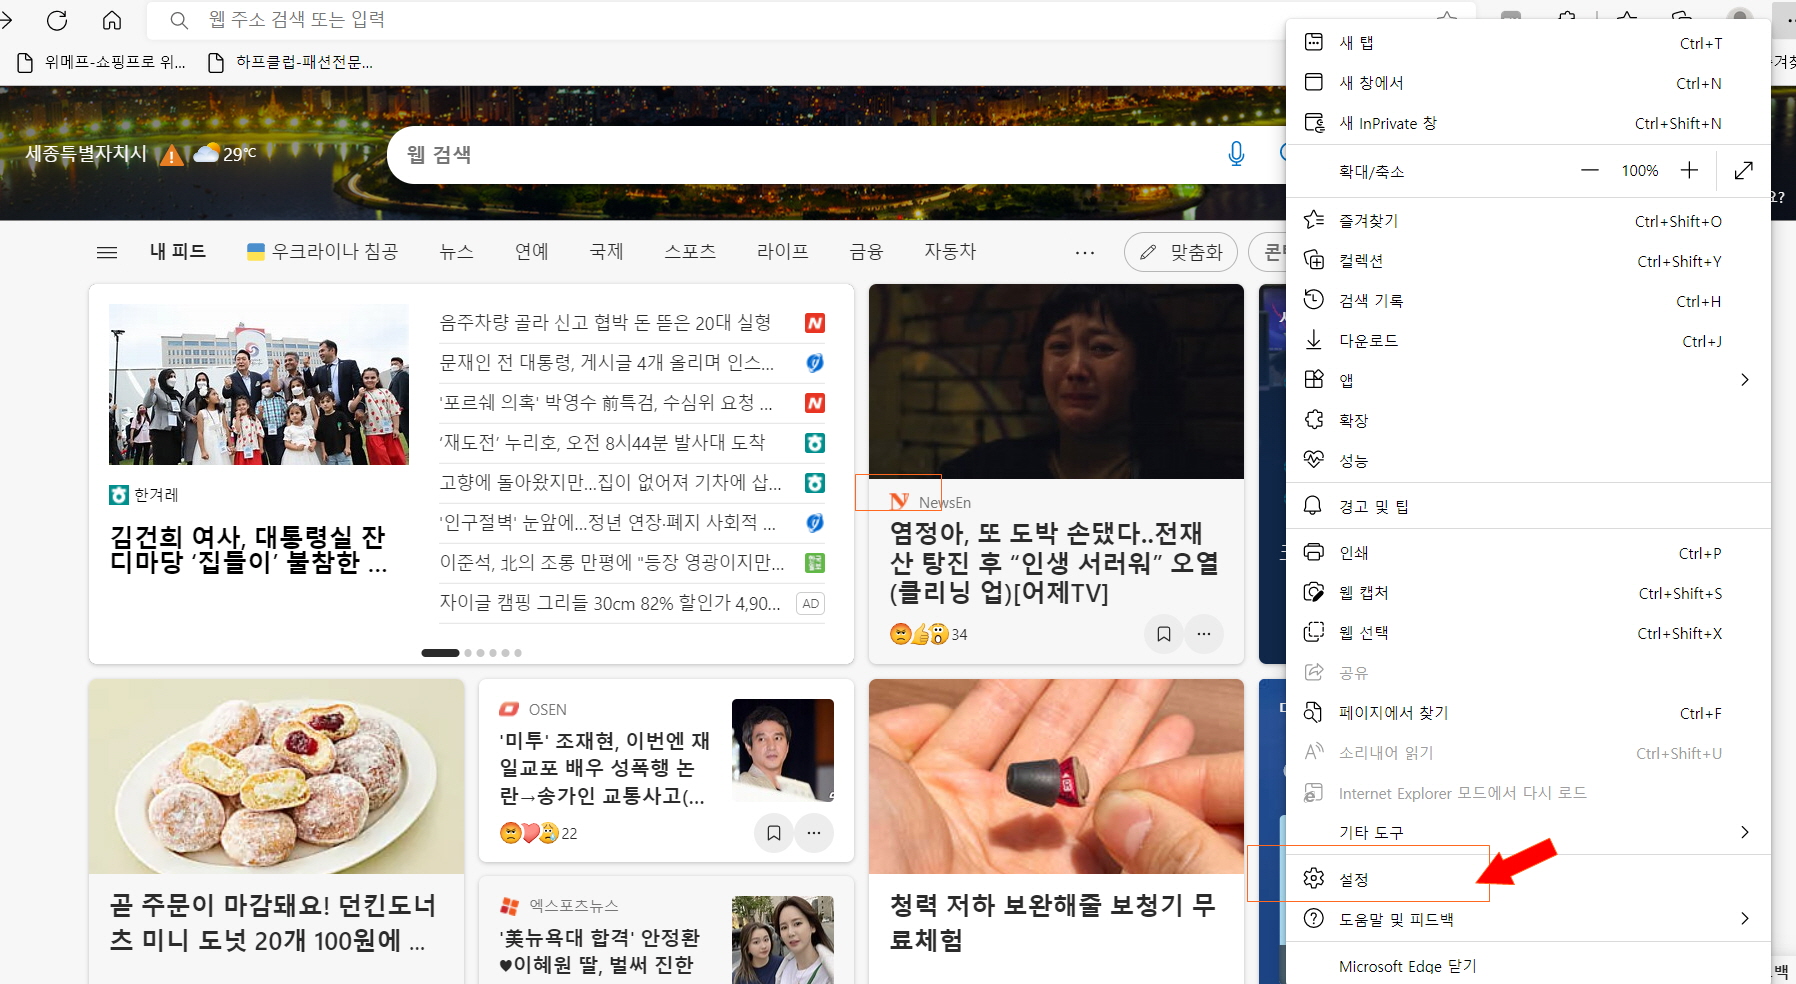Open headline '재도전' 누리호 발사대 도착
This screenshot has height=984, width=1796.
(x=602, y=443)
